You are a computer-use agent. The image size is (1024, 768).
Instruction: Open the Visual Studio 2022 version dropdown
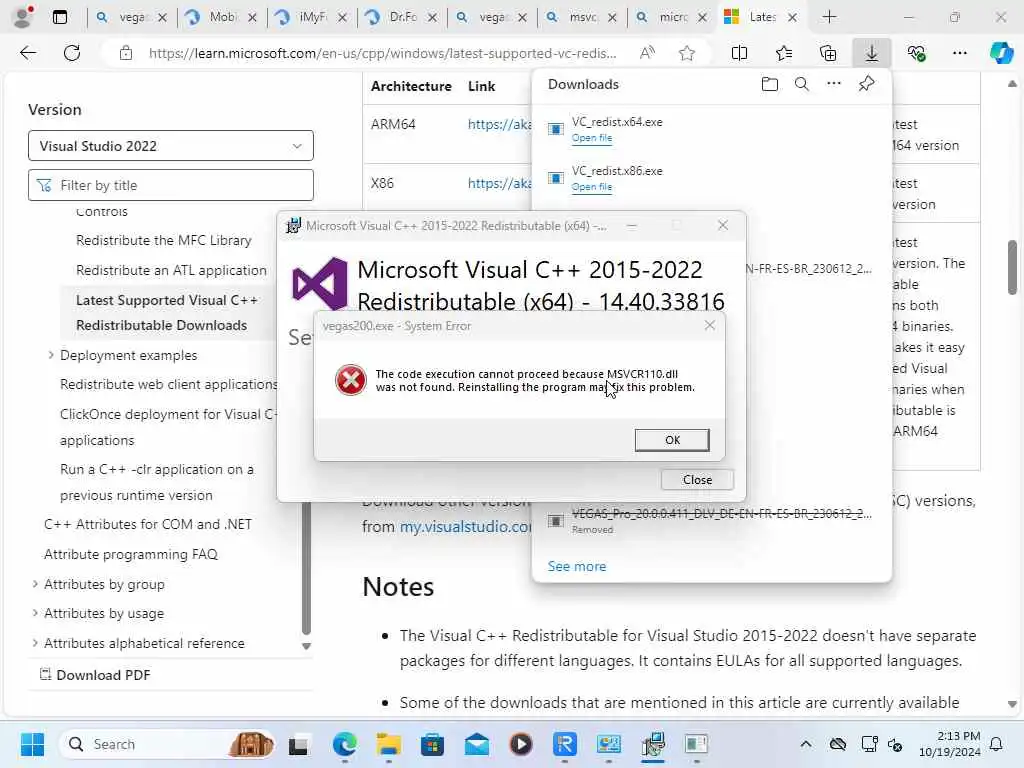click(170, 146)
